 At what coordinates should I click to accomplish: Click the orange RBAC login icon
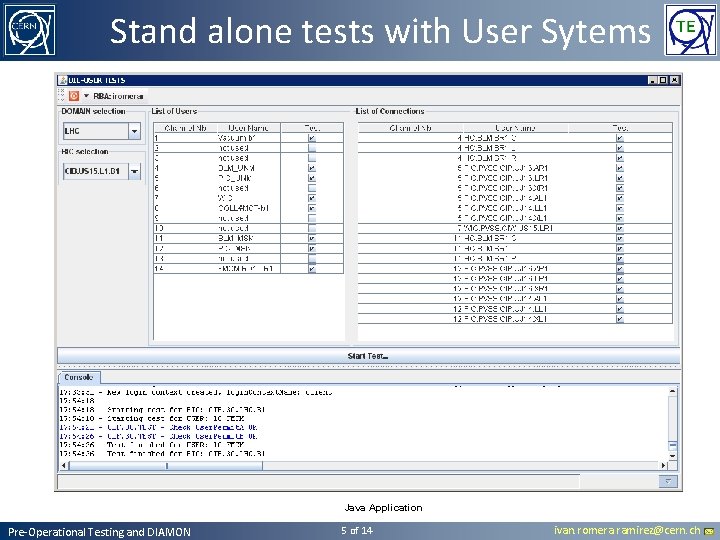74,96
